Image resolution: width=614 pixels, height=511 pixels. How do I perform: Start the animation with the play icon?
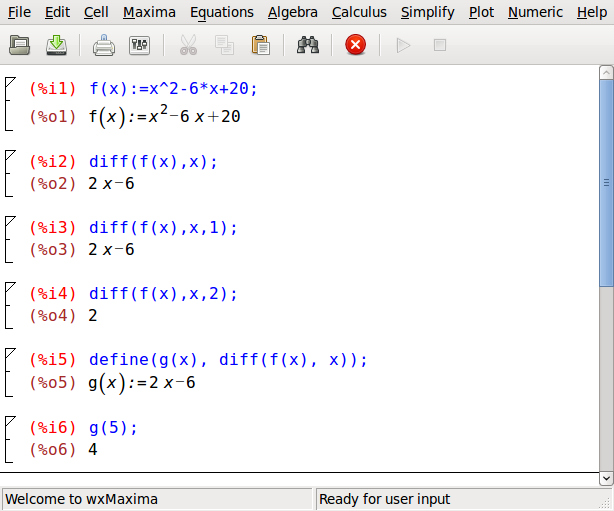[x=403, y=45]
